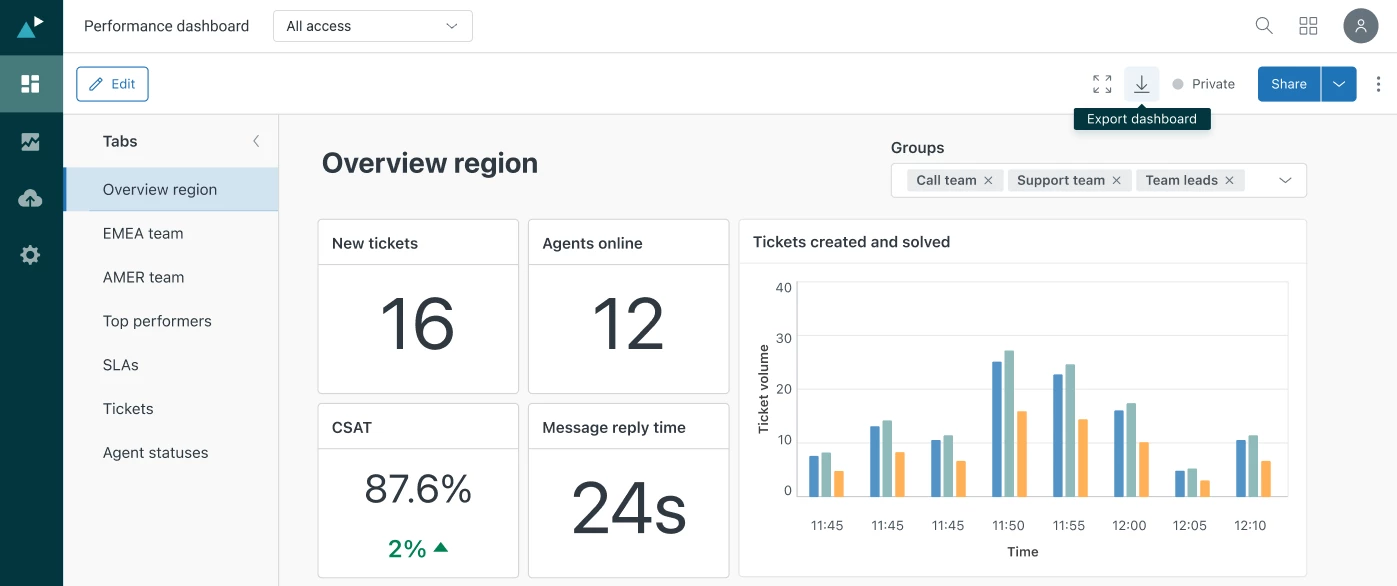Open the SLAs tab

coord(171,365)
